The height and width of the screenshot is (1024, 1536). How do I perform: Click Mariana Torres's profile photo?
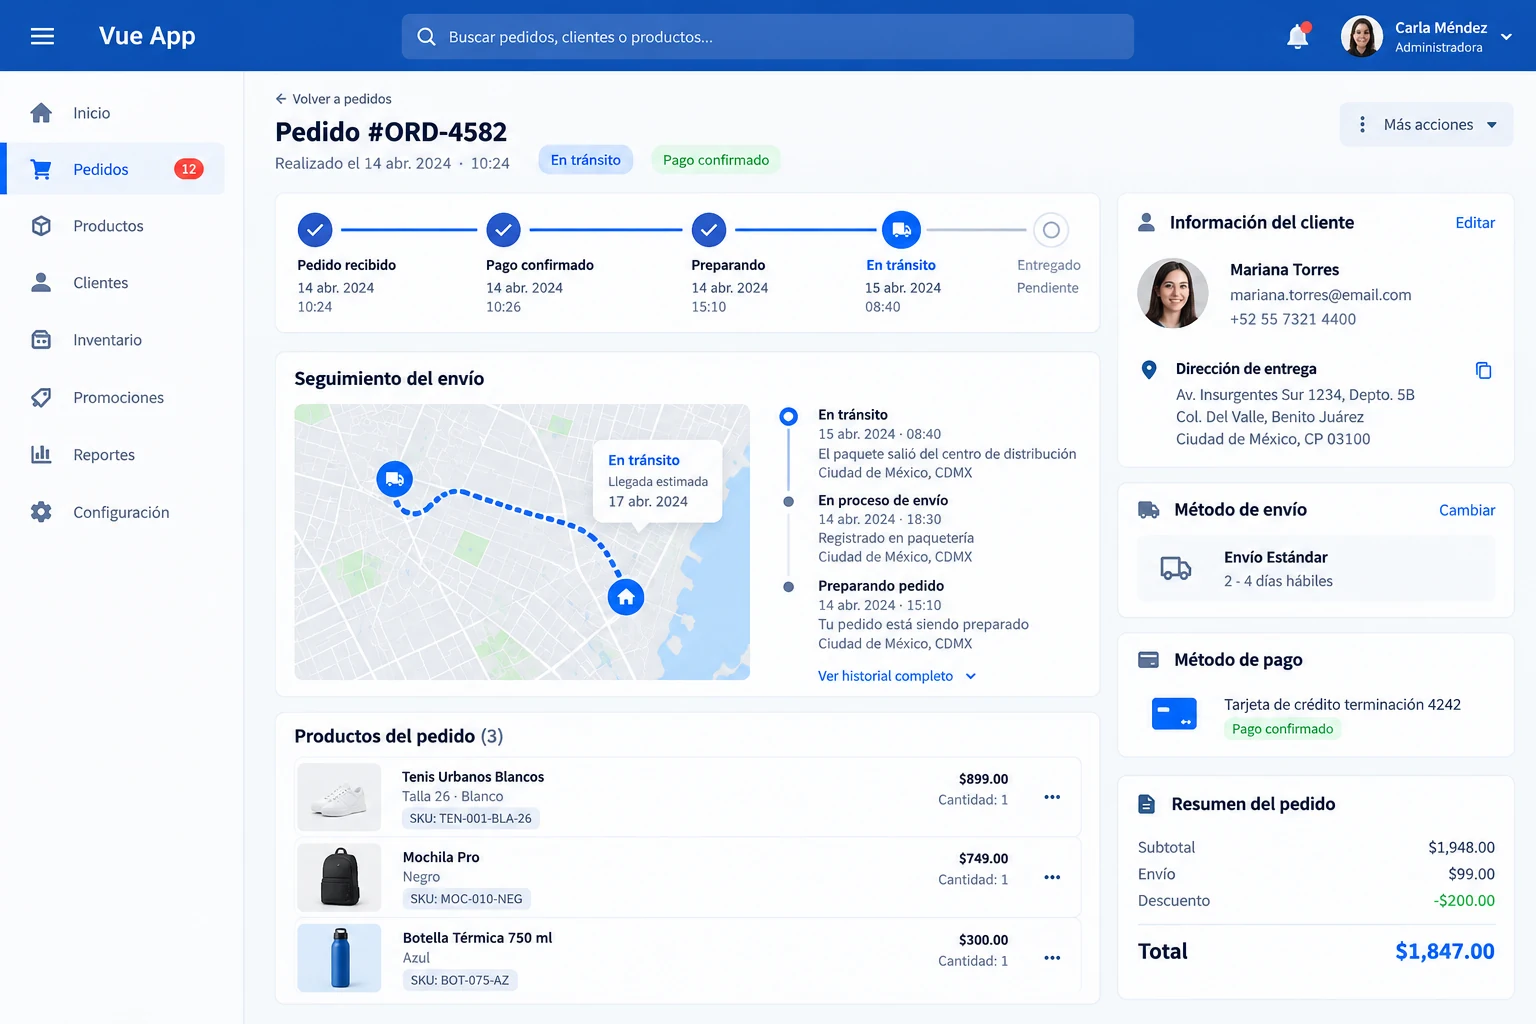pyautogui.click(x=1173, y=293)
